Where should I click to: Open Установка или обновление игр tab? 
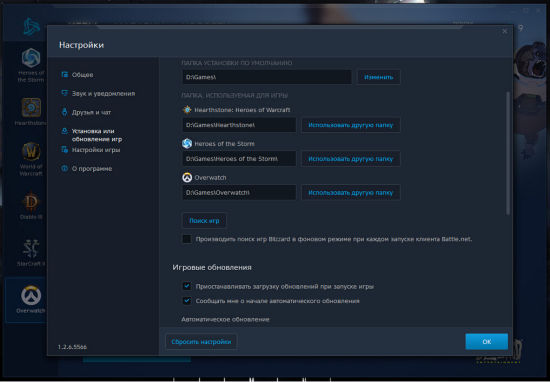tap(97, 135)
